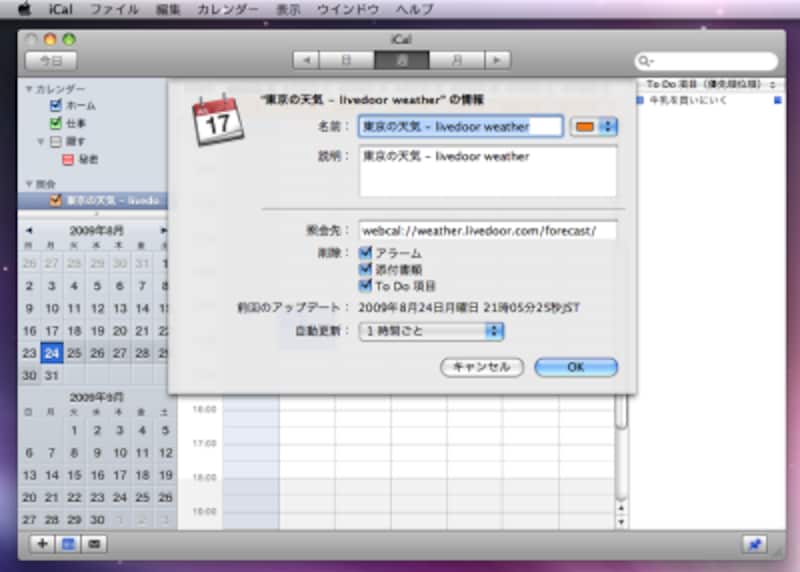This screenshot has height=572, width=800.
Task: Click the plus button to add a calendar
Action: tap(43, 544)
